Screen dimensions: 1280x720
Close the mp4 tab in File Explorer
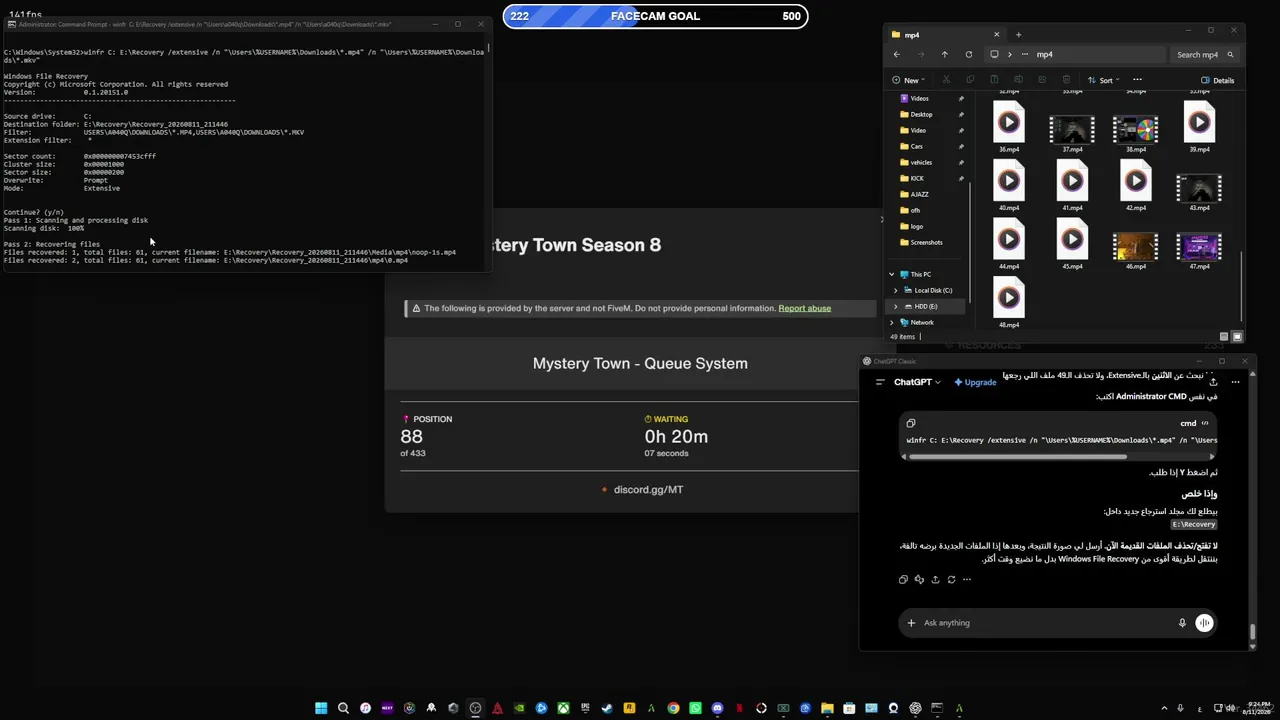pos(996,35)
